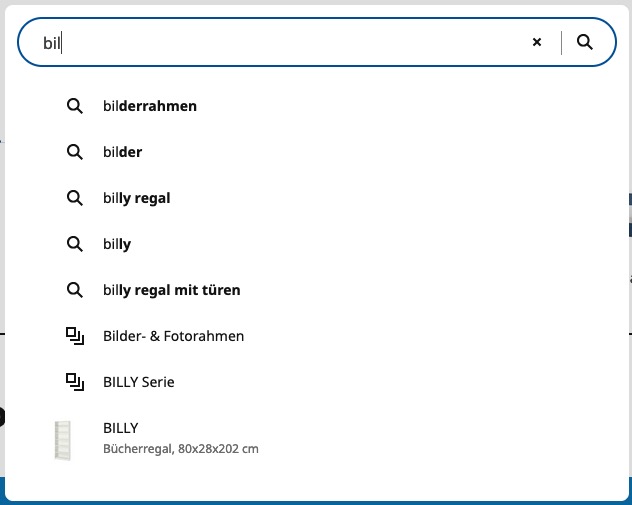Open the BILLY product title link

tap(121, 428)
